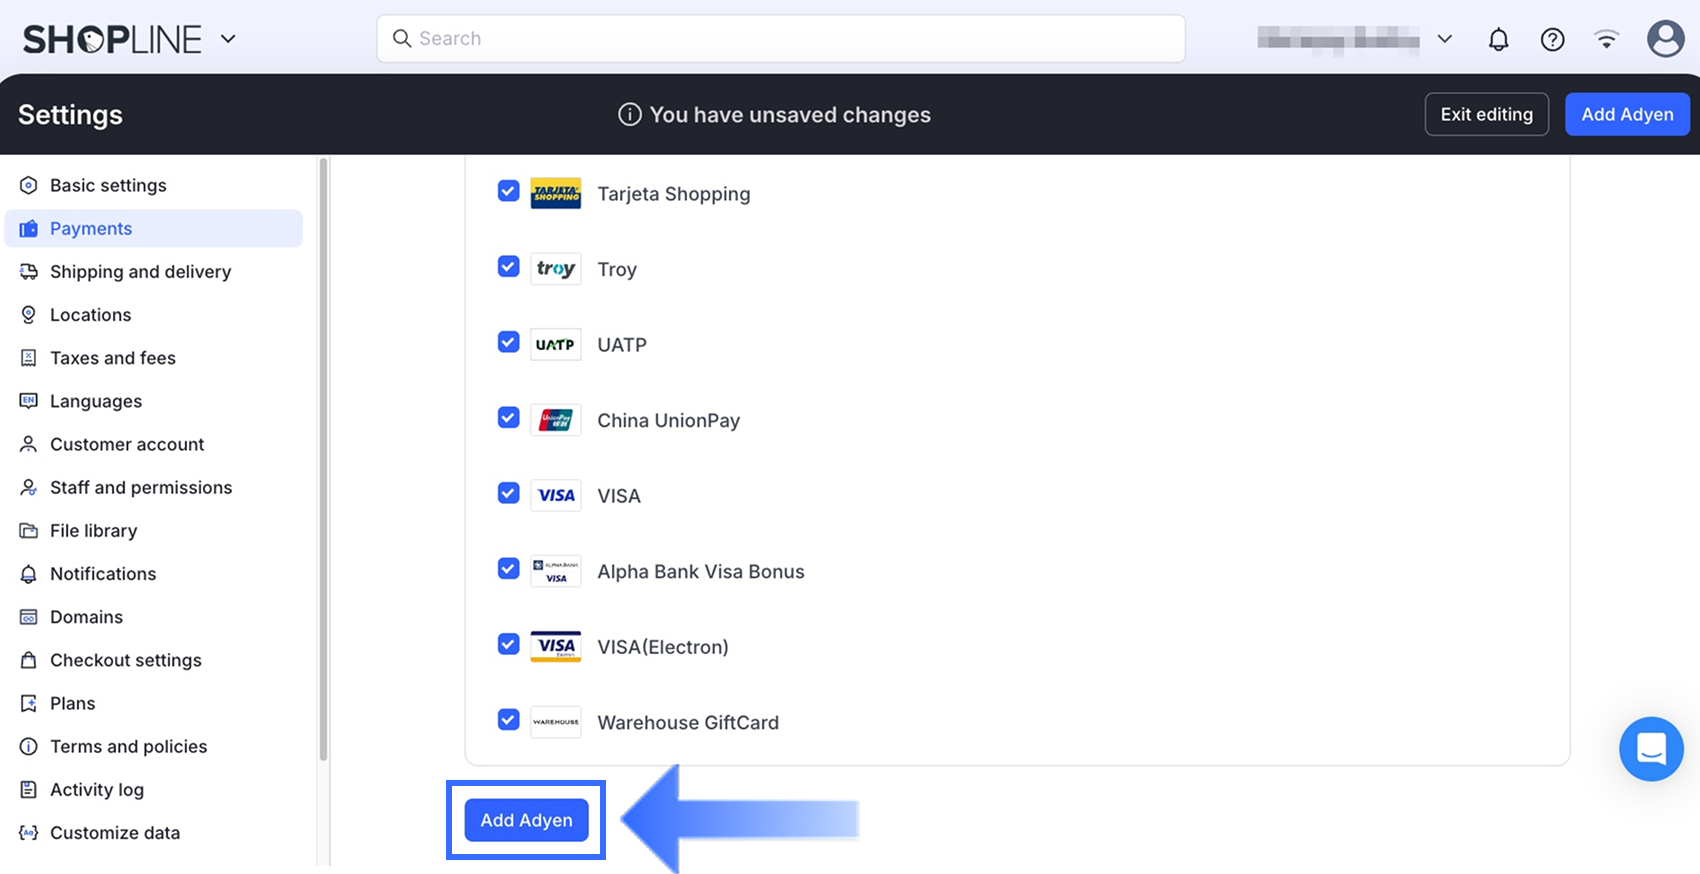Click the China UnionPay logo icon

coord(556,420)
